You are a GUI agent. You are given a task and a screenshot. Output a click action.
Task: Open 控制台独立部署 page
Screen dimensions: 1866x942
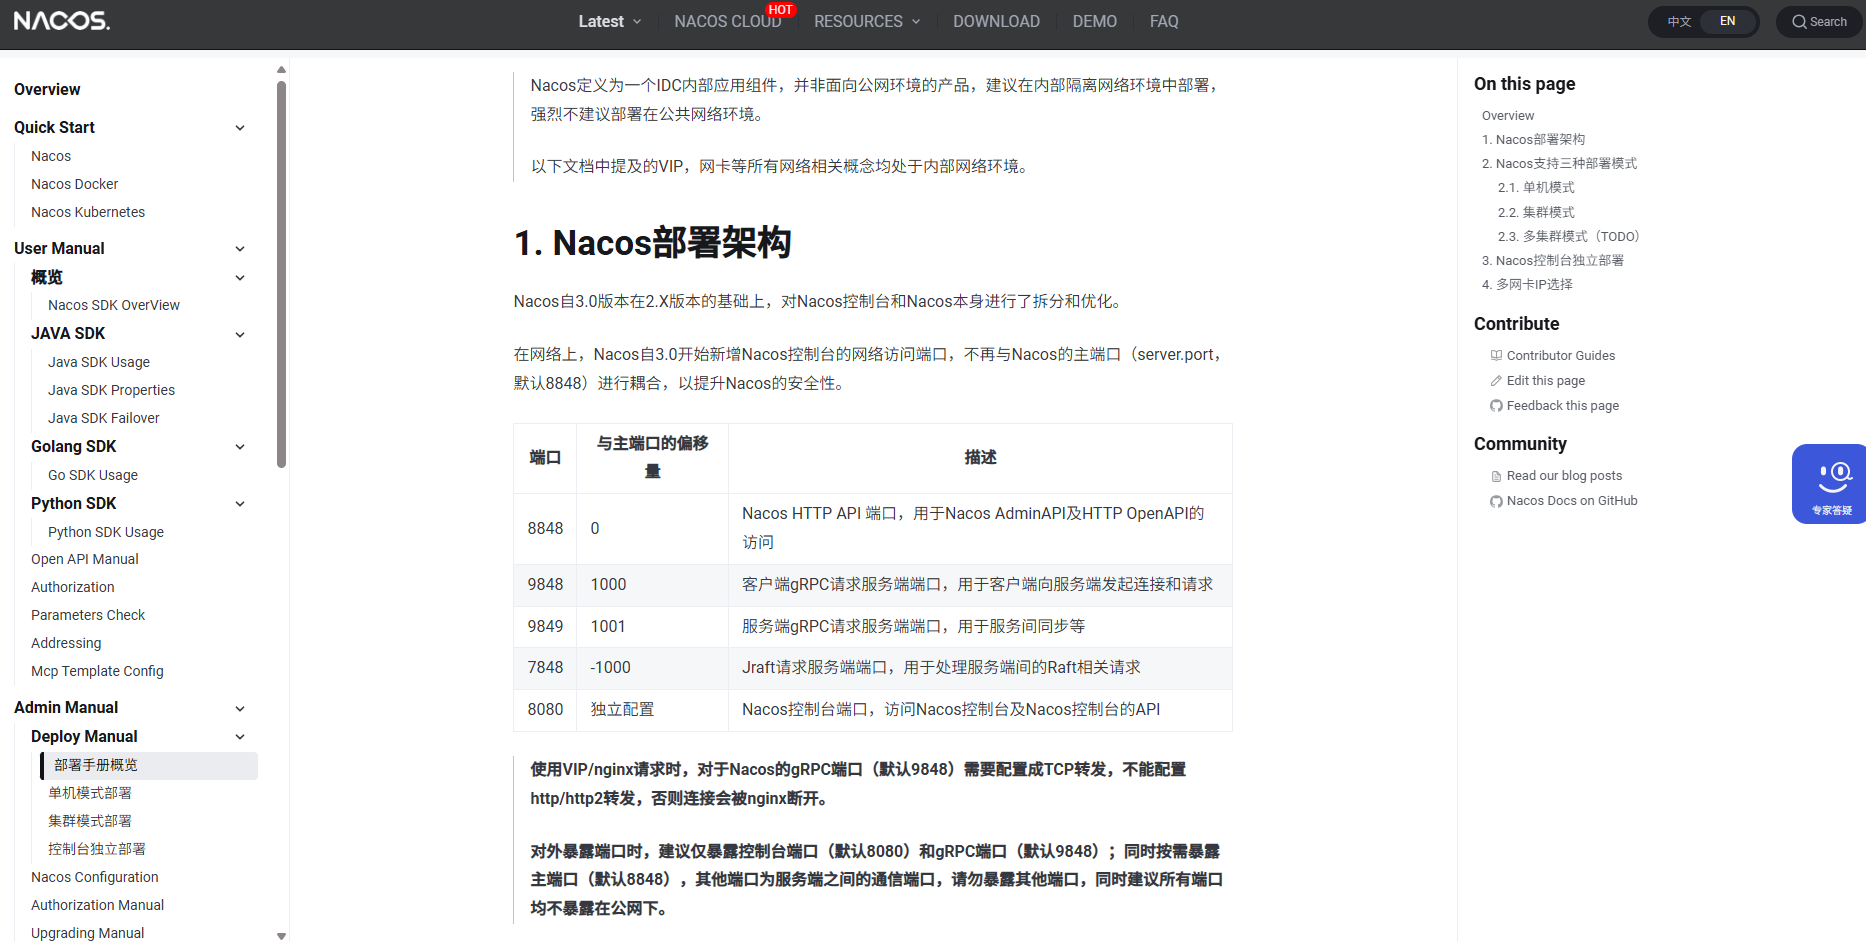97,849
